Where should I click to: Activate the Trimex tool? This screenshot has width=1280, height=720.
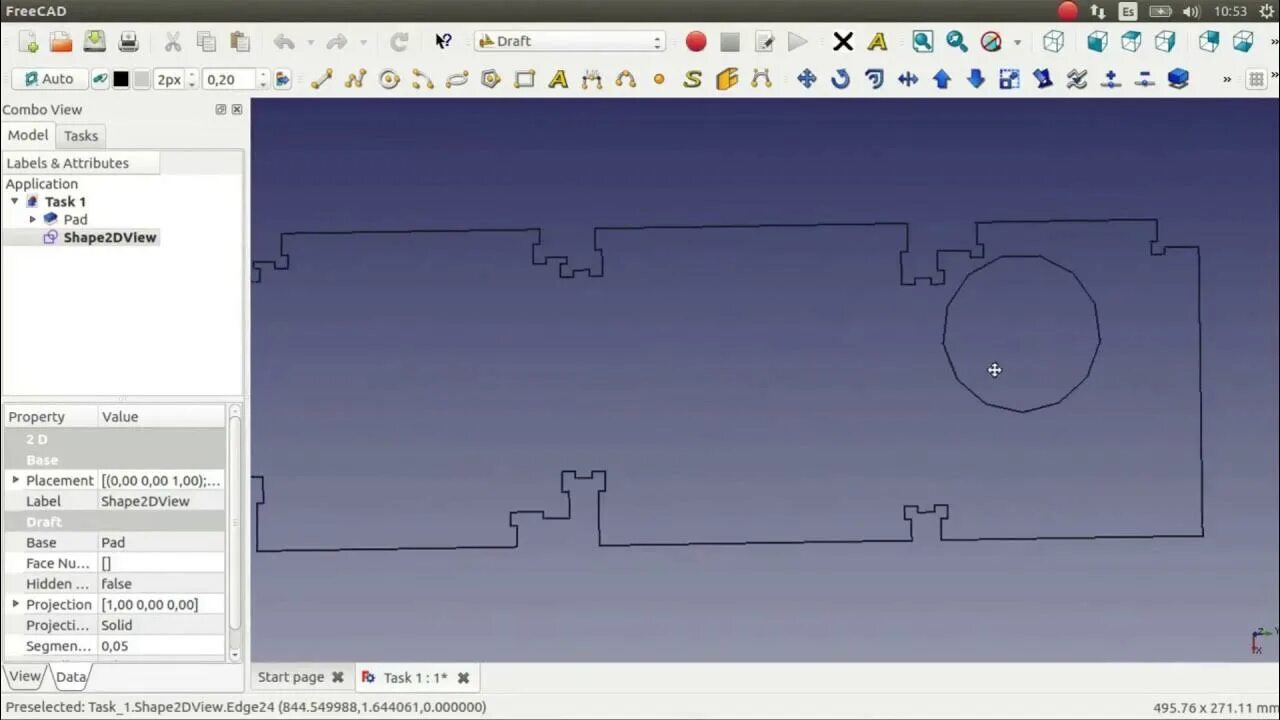(x=908, y=79)
